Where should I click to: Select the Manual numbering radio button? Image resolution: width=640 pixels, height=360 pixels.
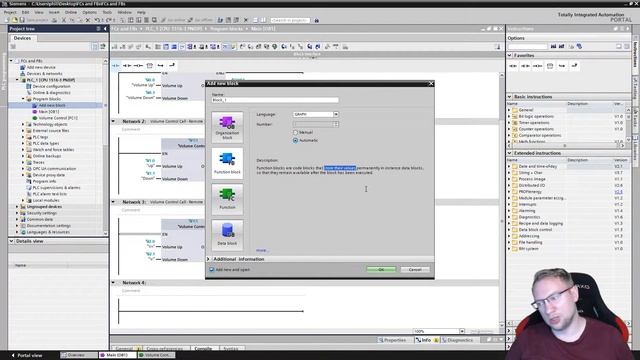pyautogui.click(x=296, y=133)
